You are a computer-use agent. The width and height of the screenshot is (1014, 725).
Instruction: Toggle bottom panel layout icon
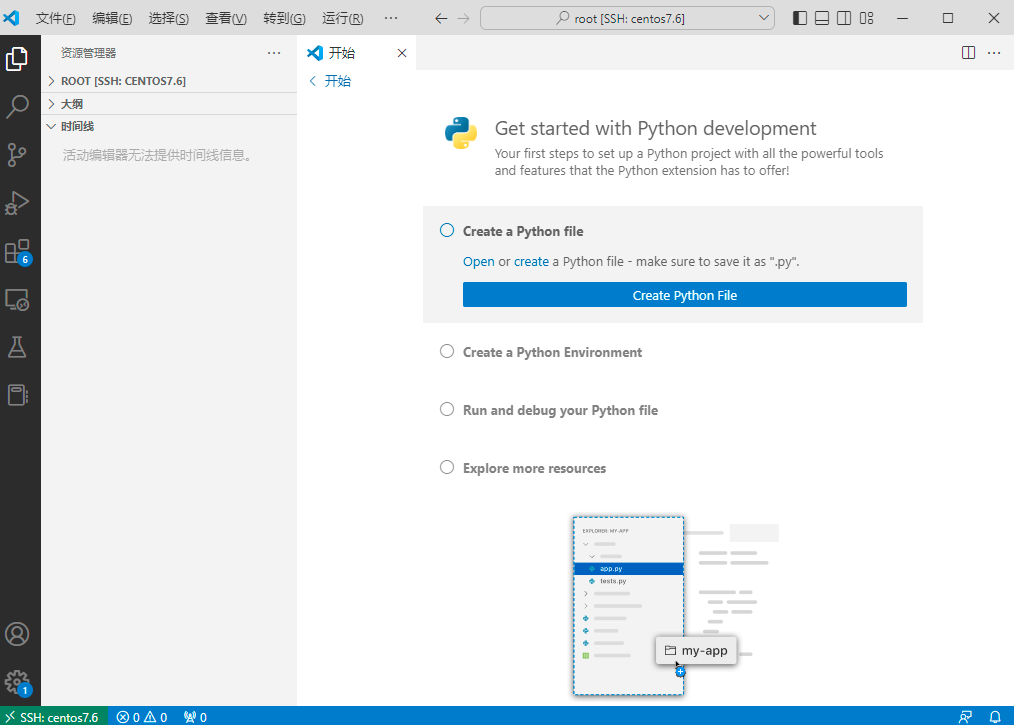[822, 18]
